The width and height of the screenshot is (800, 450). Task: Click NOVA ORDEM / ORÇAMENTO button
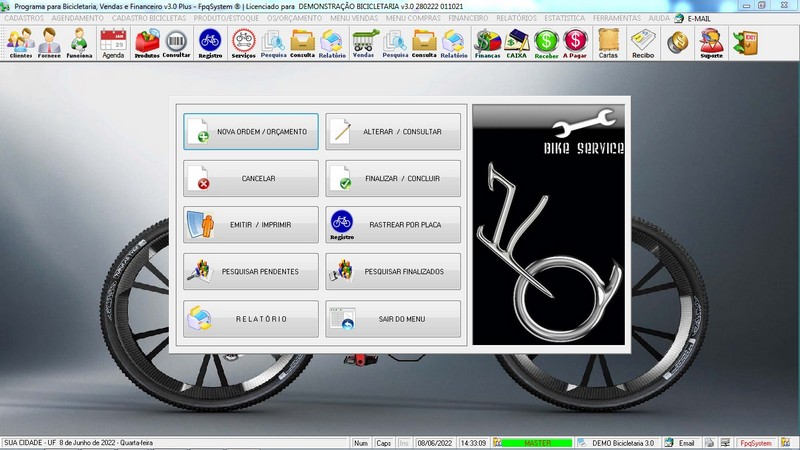pyautogui.click(x=251, y=132)
